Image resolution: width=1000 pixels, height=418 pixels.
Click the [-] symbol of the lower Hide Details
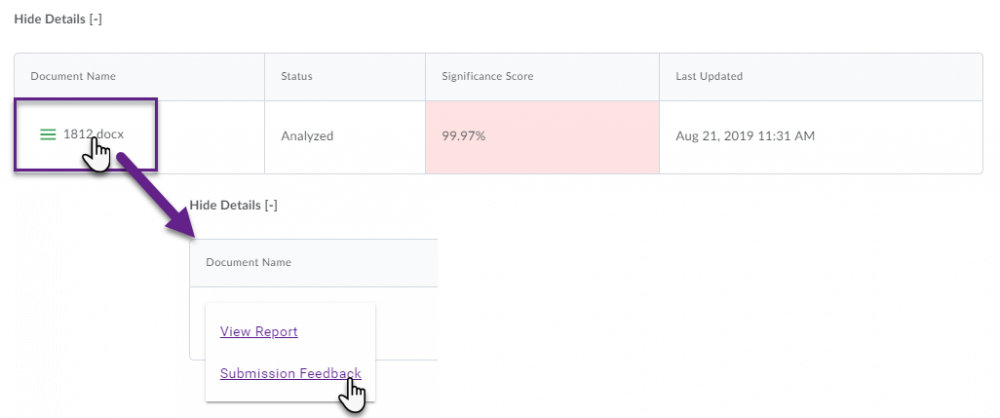coord(270,205)
